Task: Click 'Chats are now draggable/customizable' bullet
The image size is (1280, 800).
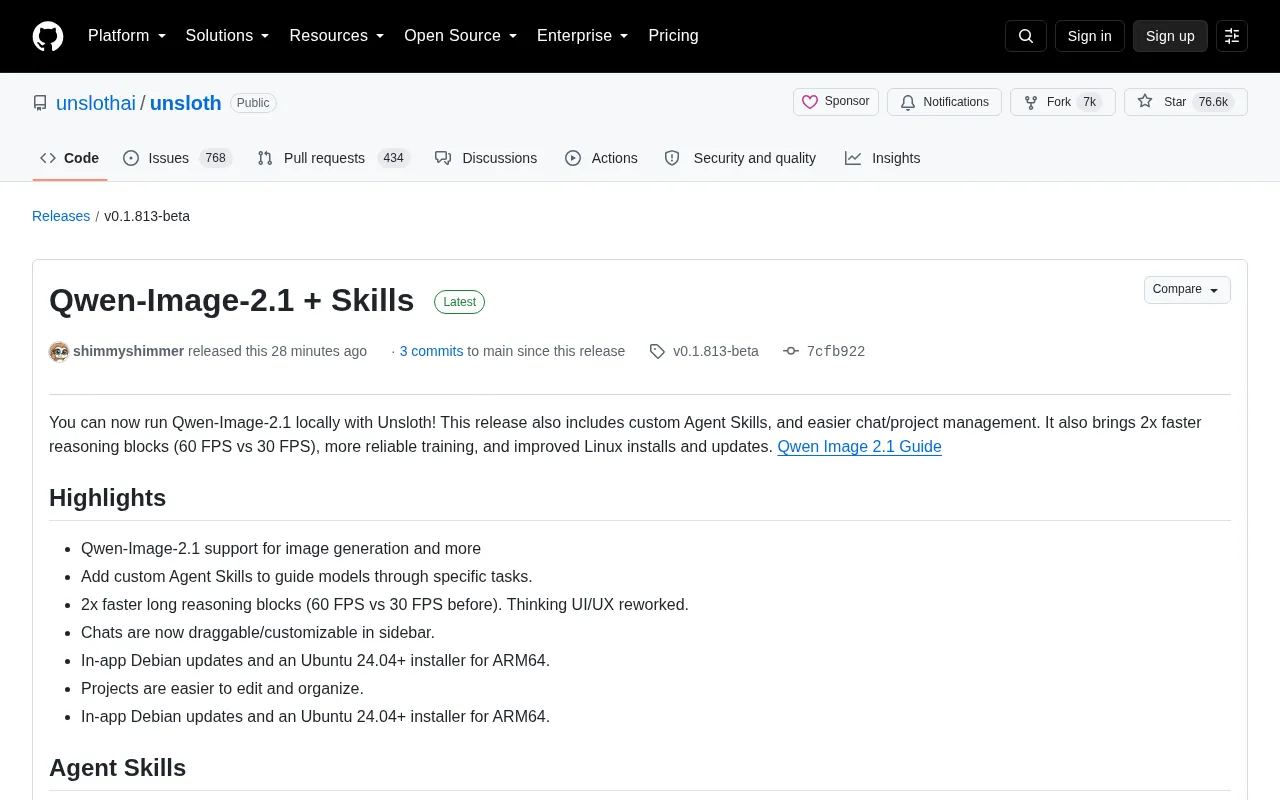Action: [258, 632]
